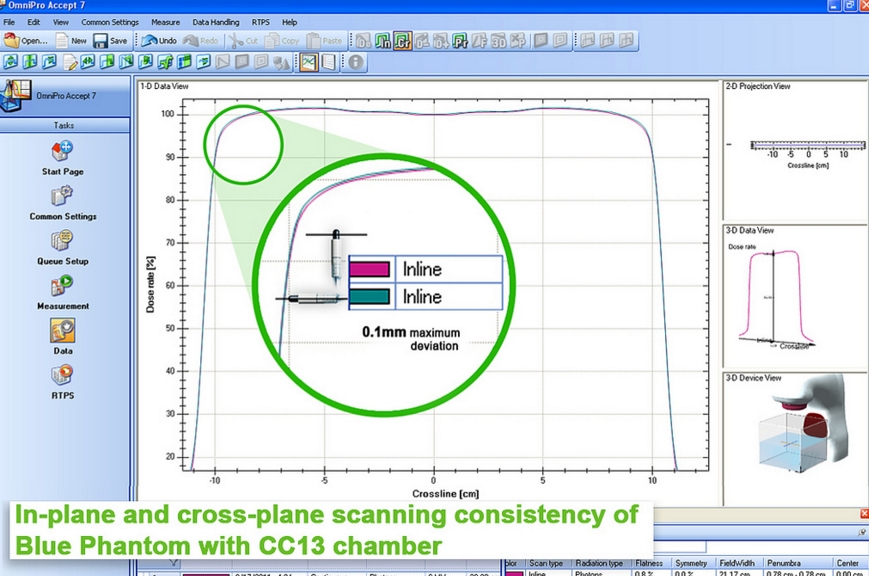Click the greyed-out 'P' toolbar icon
Image resolution: width=869 pixels, height=576 pixels.
coord(518,41)
